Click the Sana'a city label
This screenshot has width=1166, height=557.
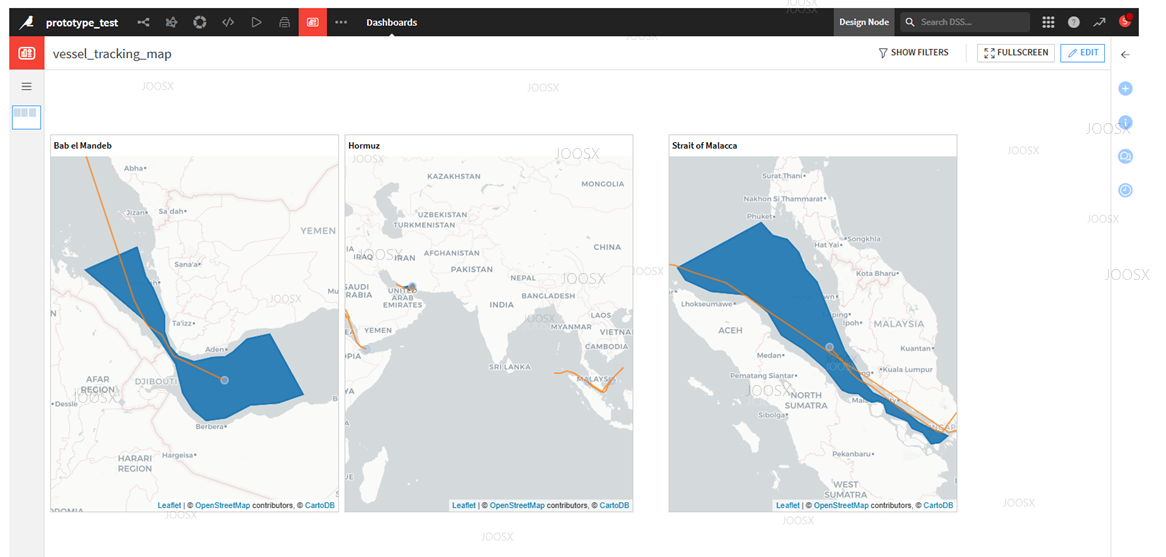(x=186, y=264)
